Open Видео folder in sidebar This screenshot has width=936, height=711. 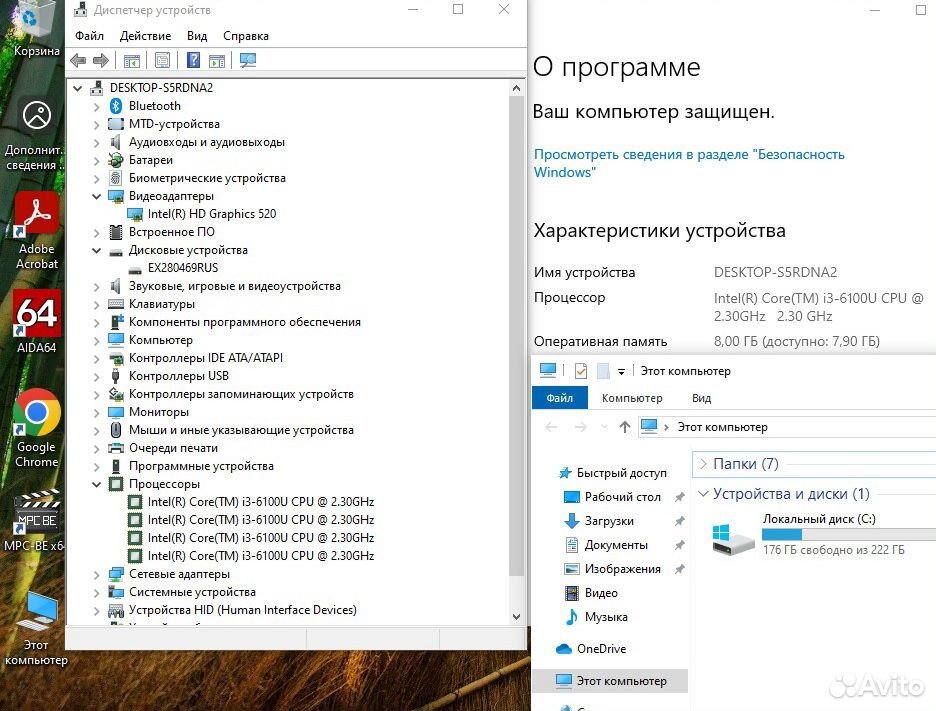(x=601, y=593)
